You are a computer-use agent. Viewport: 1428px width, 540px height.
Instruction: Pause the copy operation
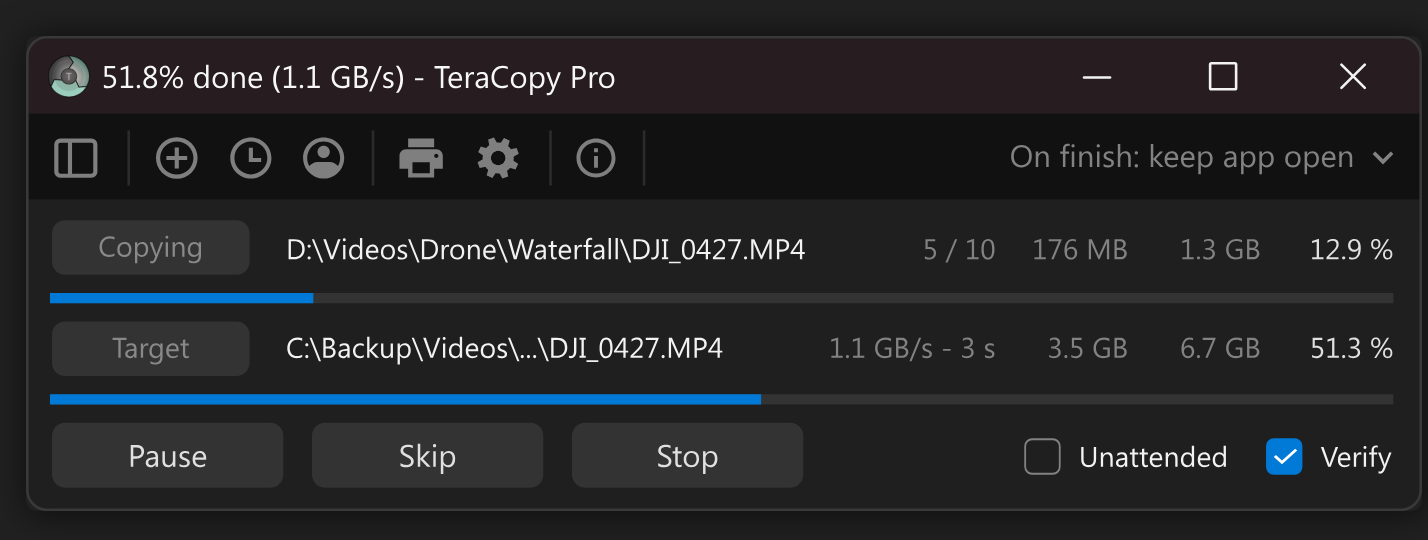(x=167, y=456)
